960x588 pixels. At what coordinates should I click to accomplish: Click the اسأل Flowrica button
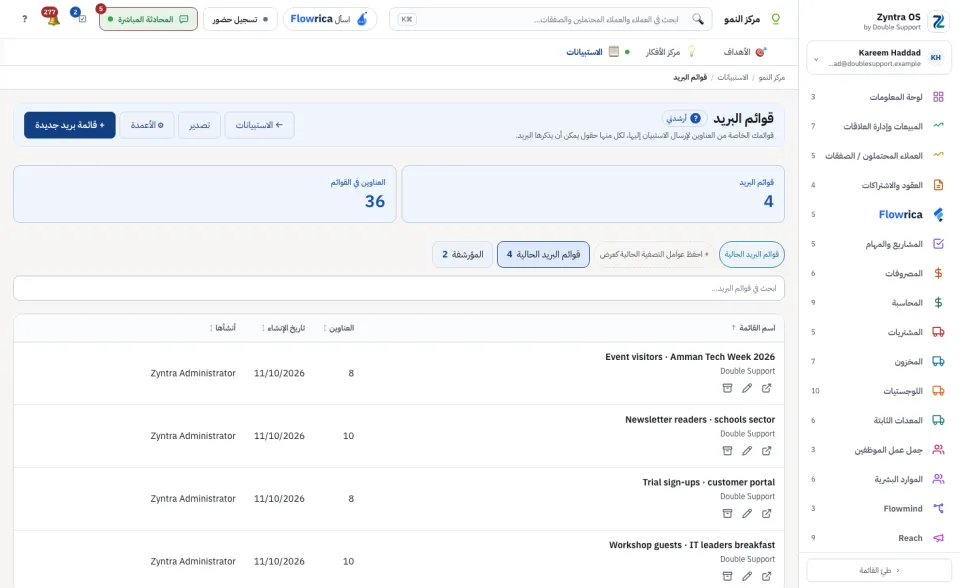tap(329, 19)
